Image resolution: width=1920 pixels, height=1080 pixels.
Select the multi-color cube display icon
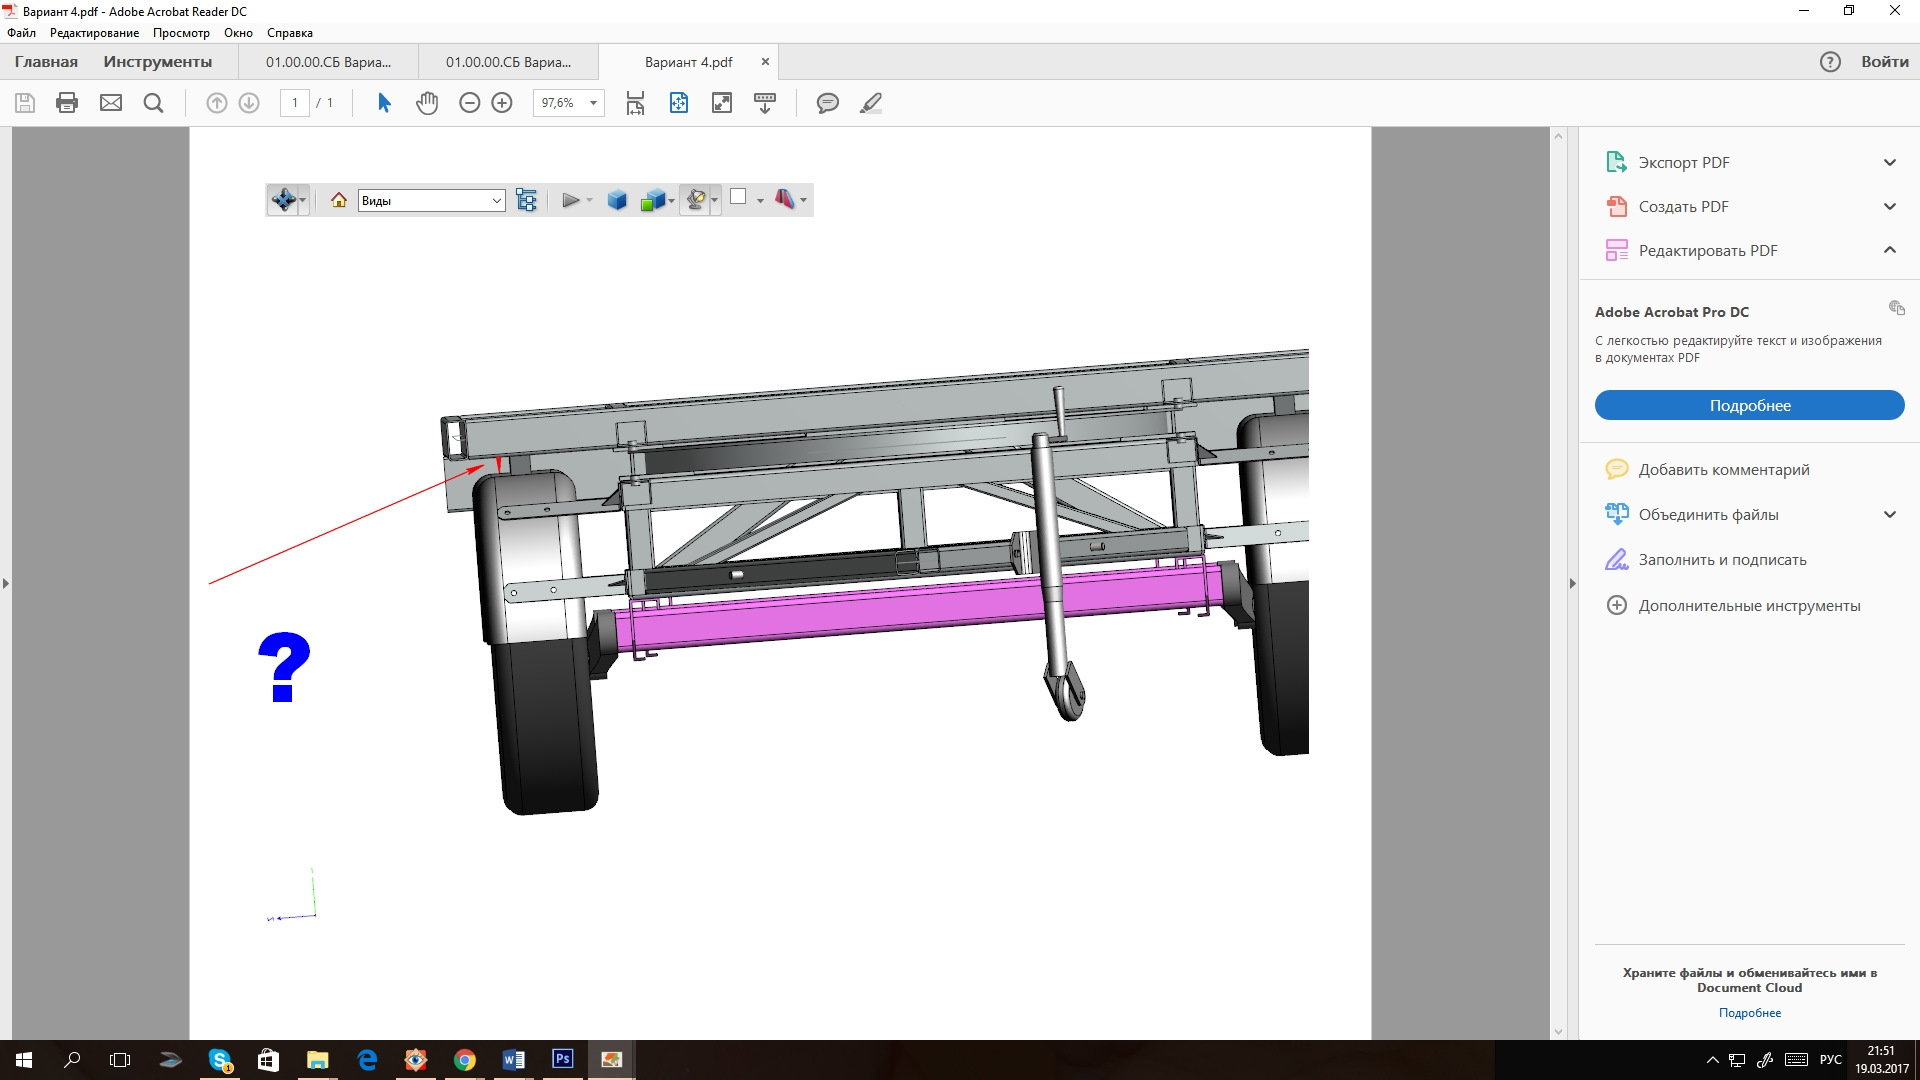[x=654, y=200]
